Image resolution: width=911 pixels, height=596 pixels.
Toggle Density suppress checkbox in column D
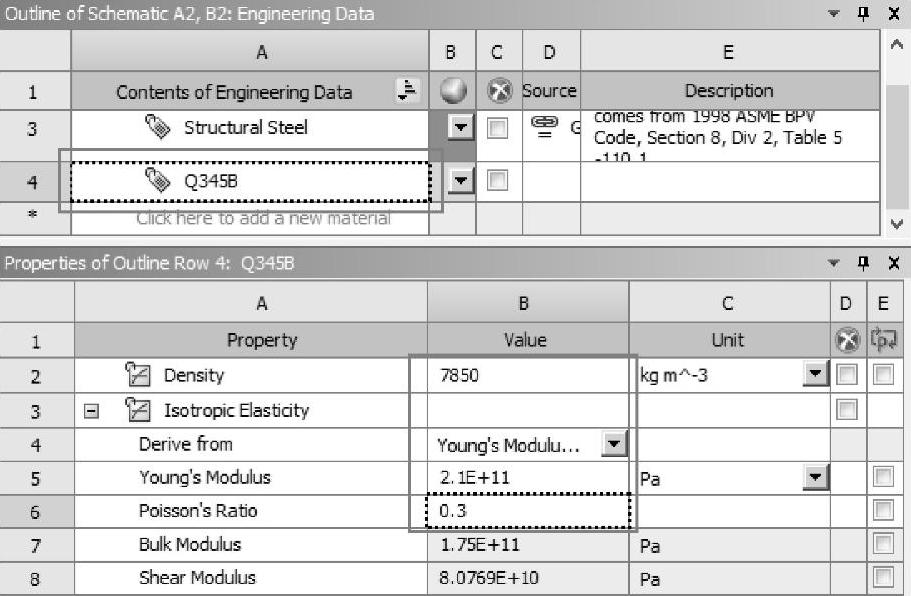coord(847,375)
